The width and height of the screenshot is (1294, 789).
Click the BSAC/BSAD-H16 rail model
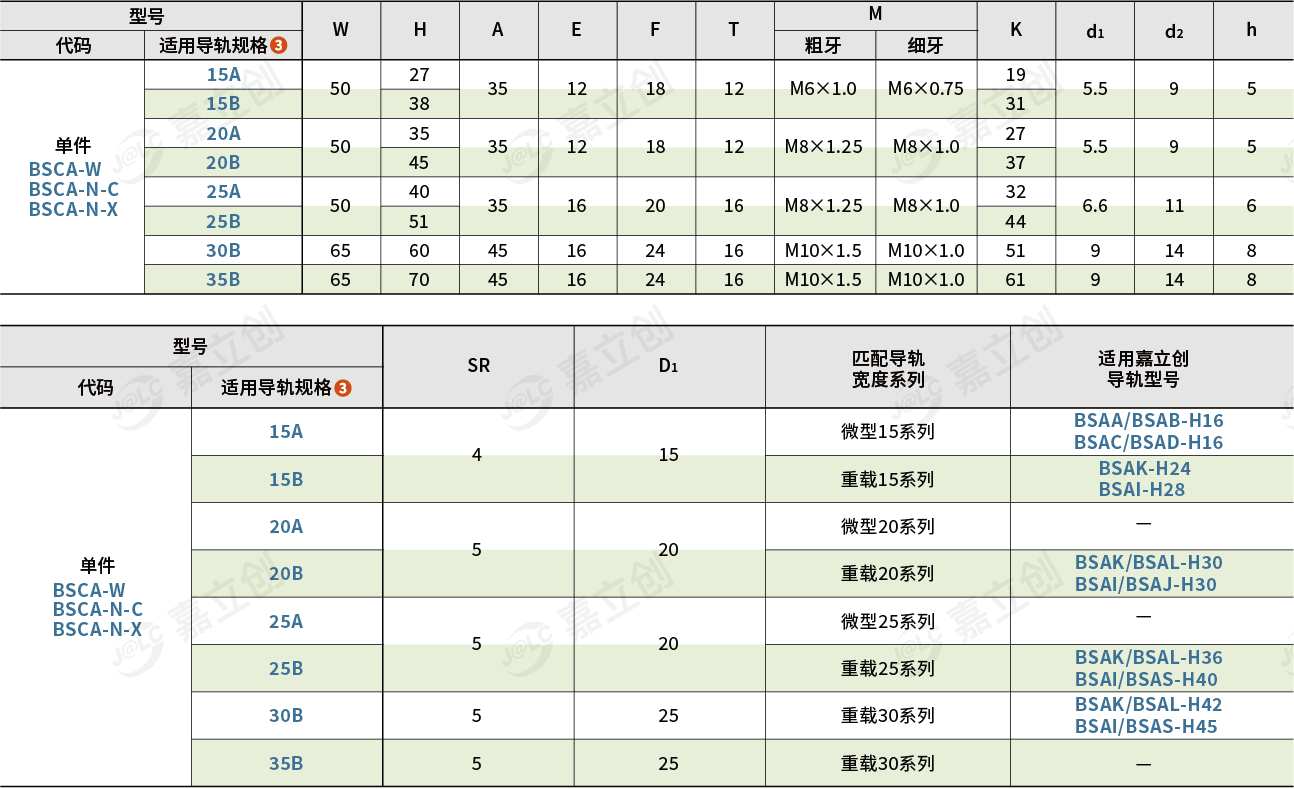1148,442
